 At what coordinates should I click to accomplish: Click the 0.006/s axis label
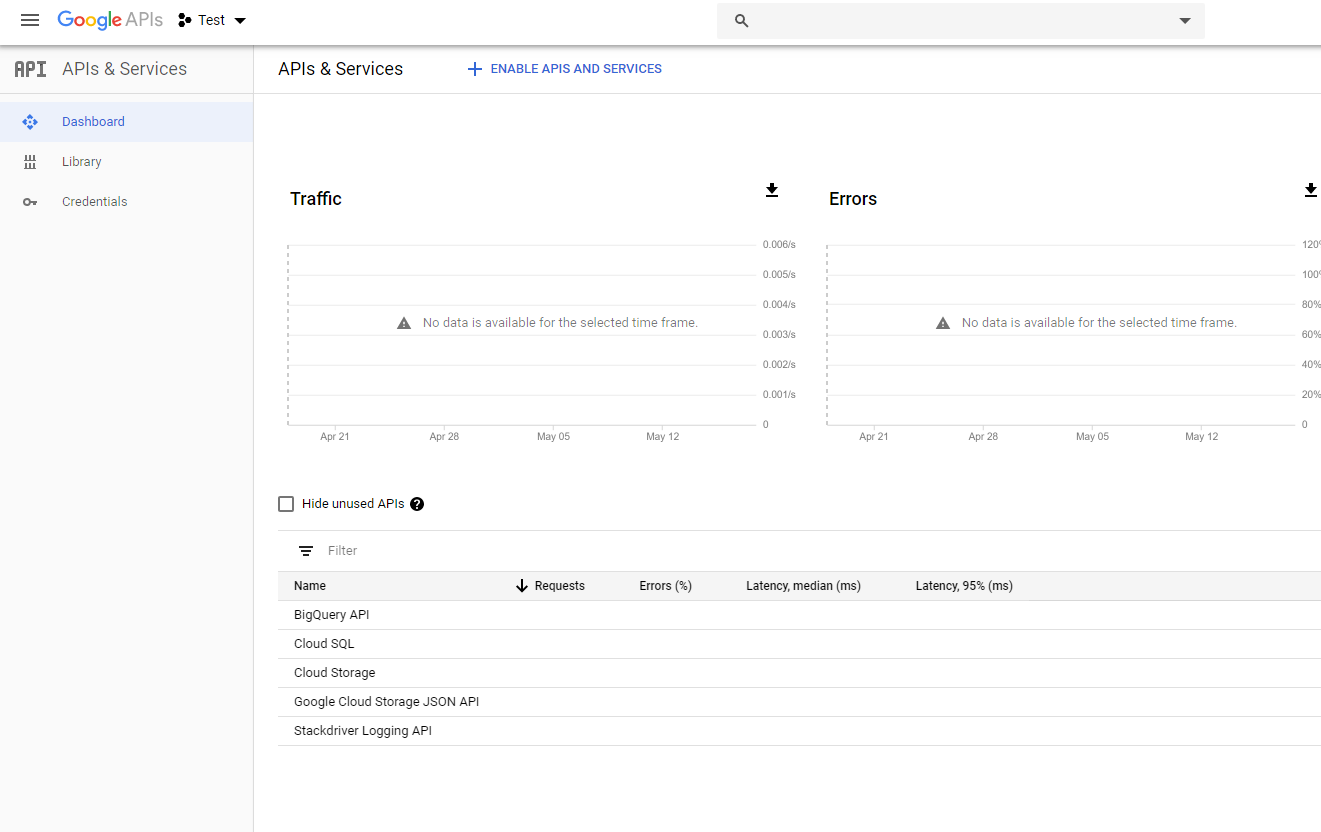tap(779, 244)
